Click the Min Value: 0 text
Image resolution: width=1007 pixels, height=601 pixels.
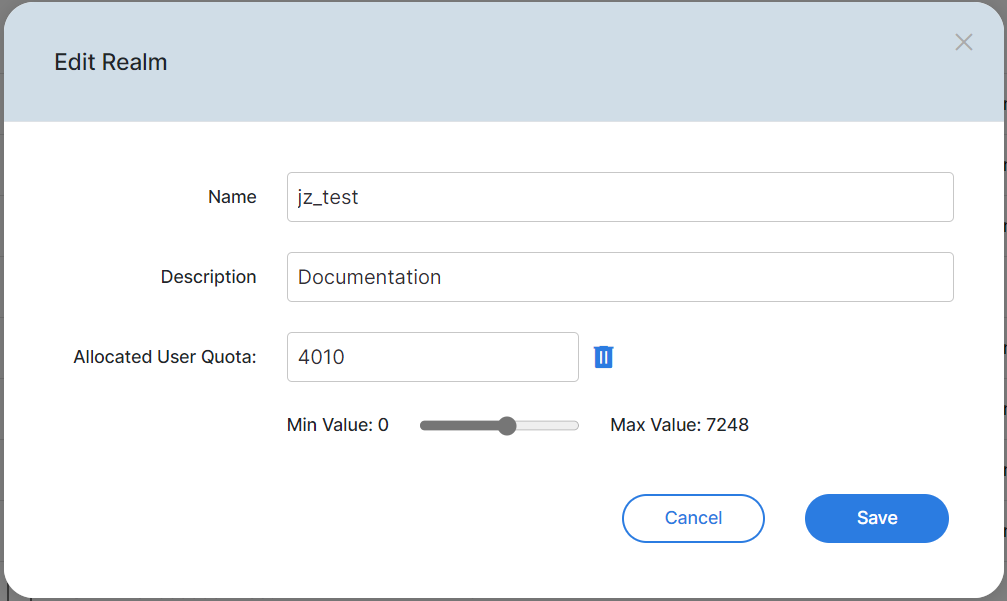click(x=337, y=425)
